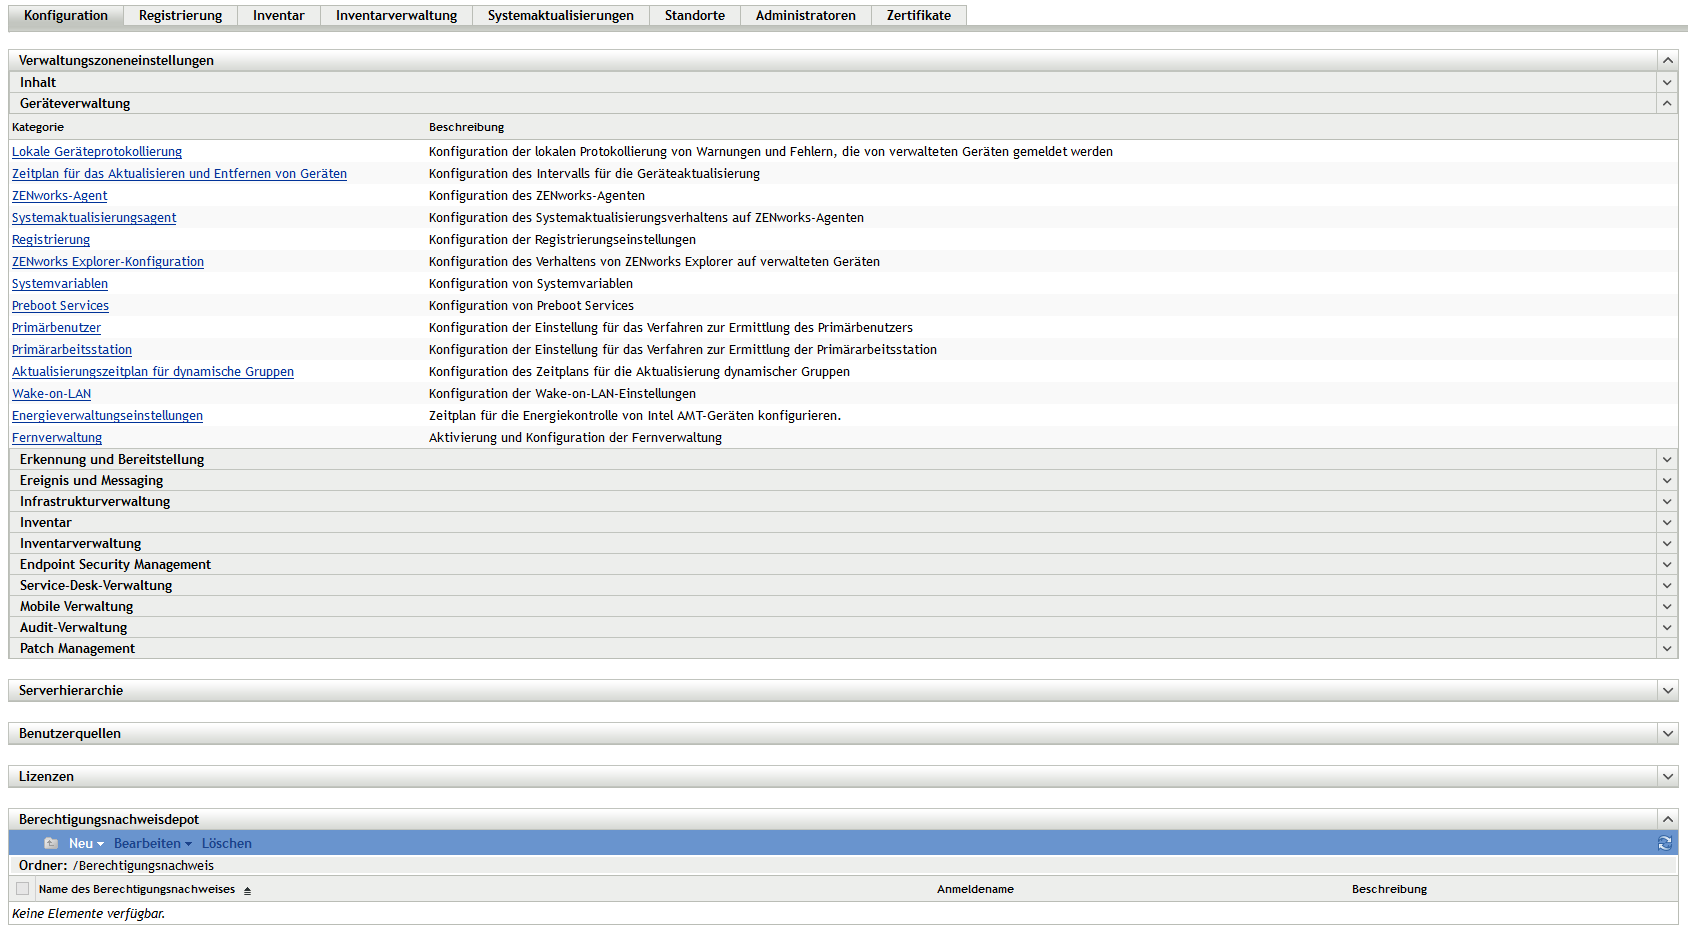Switch to the Systemaktualisierungen tab
The width and height of the screenshot is (1688, 936).
tap(561, 15)
